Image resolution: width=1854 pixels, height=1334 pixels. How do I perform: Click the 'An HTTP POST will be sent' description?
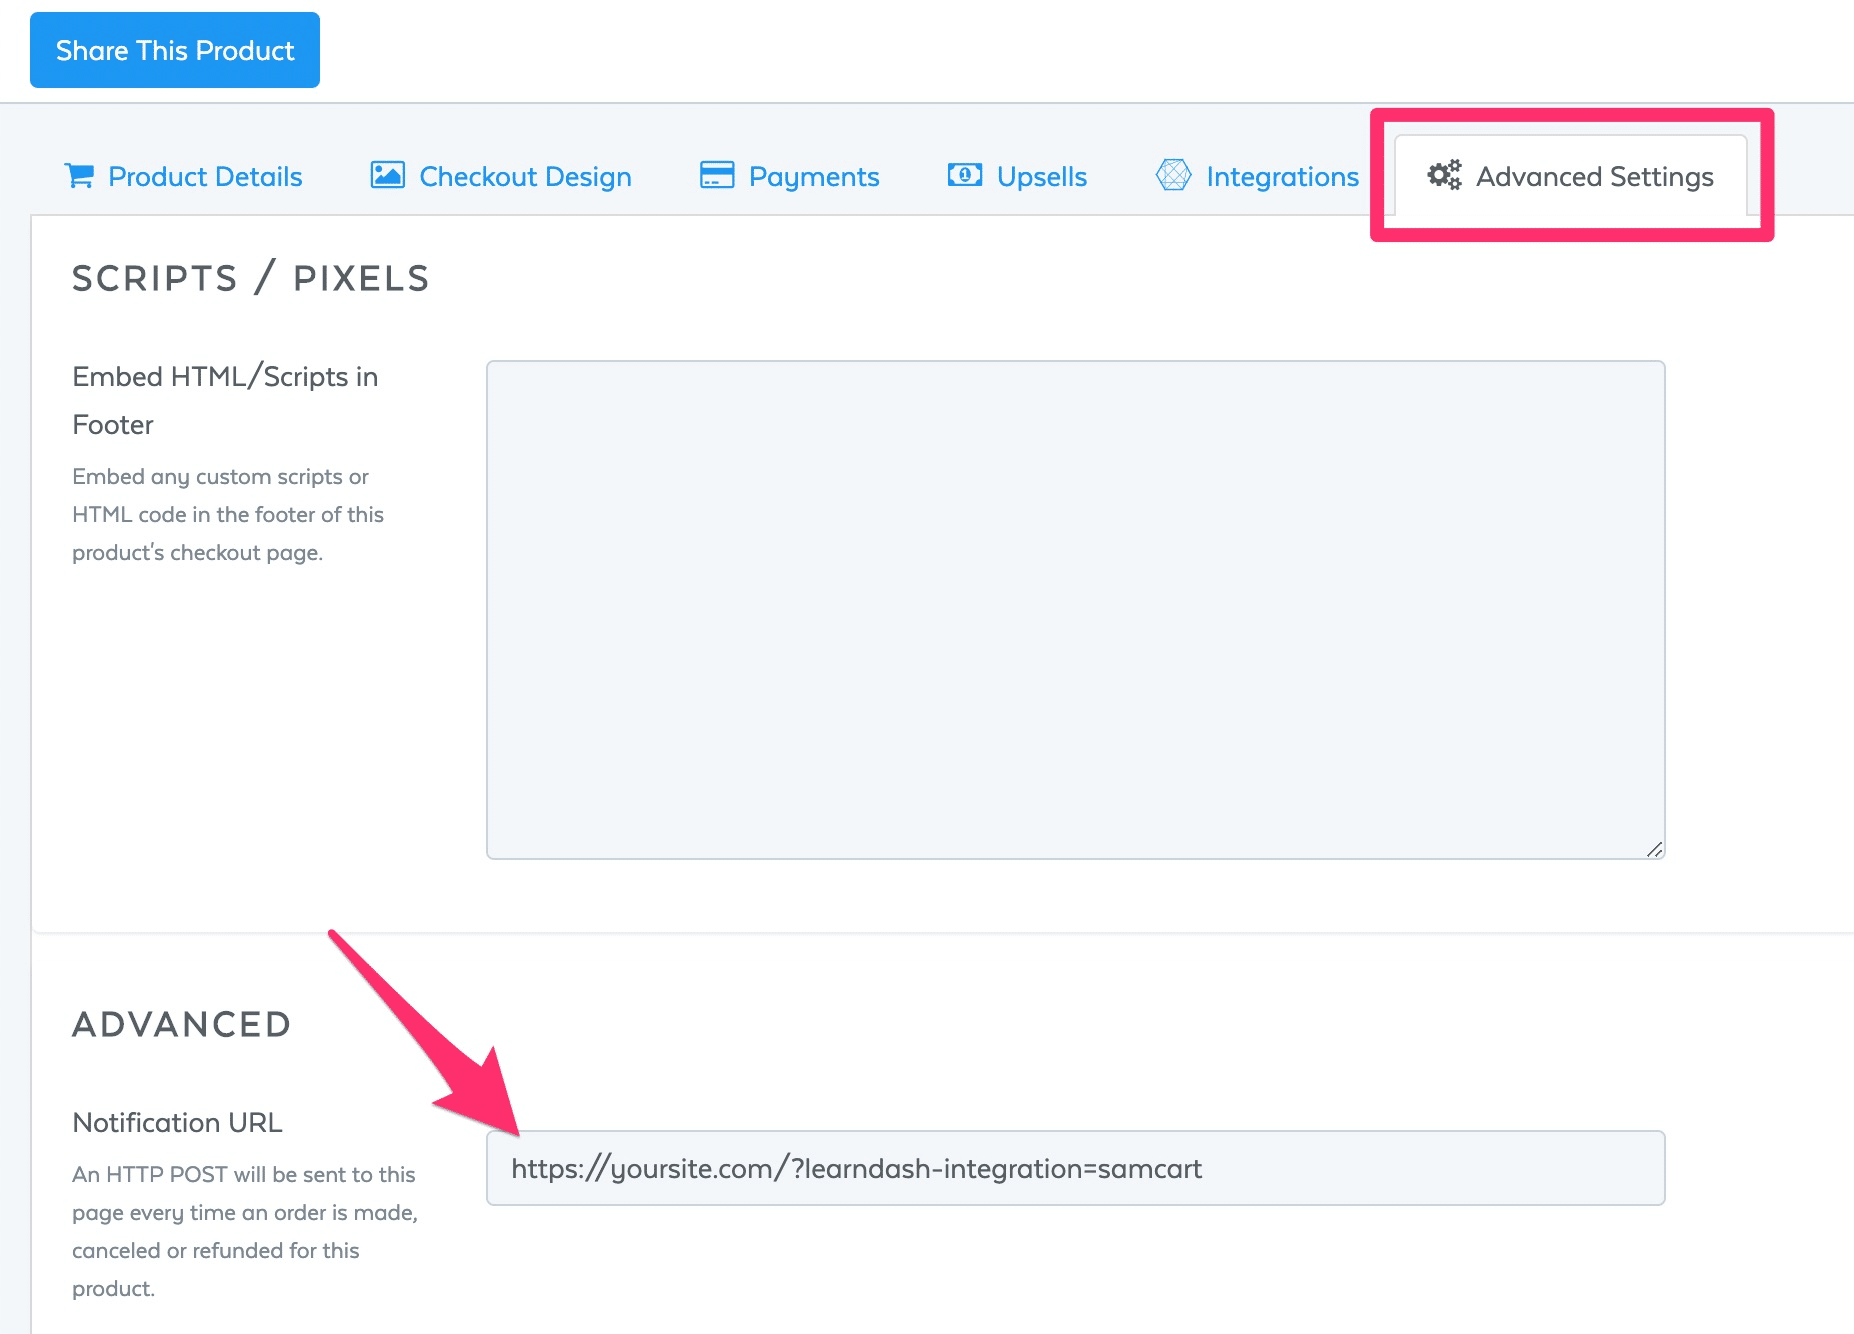click(x=245, y=1231)
